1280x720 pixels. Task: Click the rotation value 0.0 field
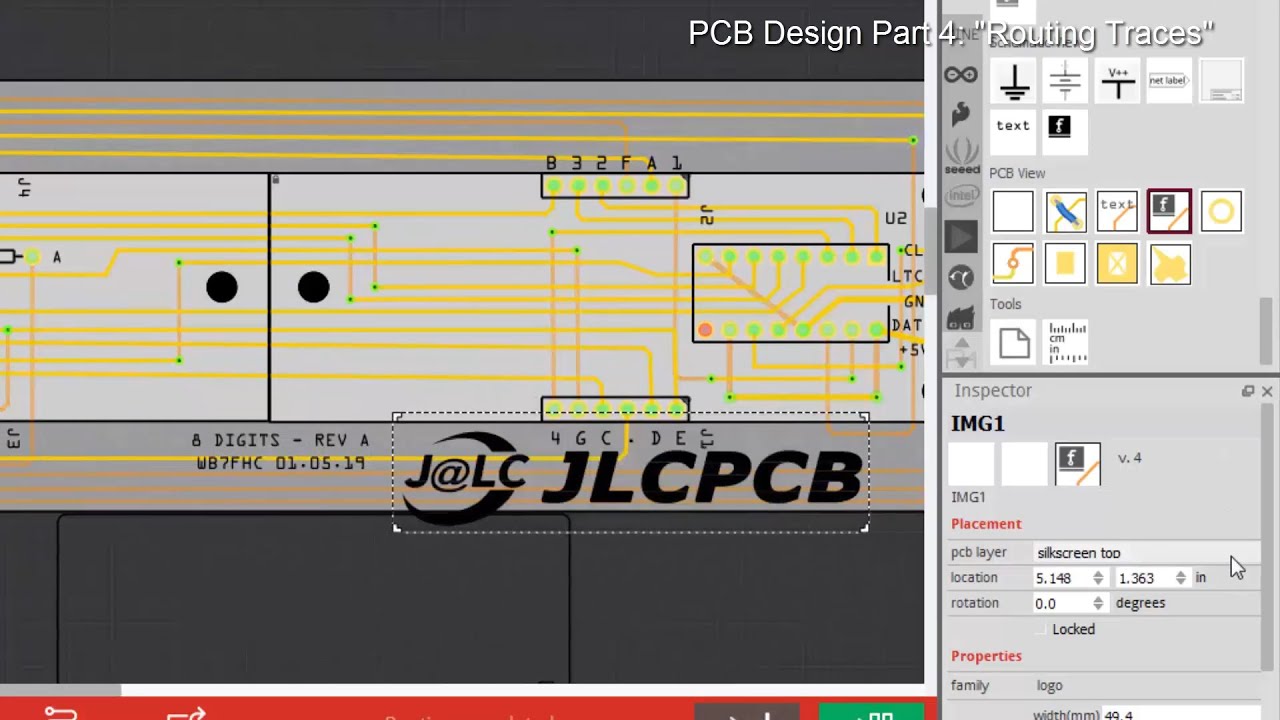pyautogui.click(x=1063, y=603)
